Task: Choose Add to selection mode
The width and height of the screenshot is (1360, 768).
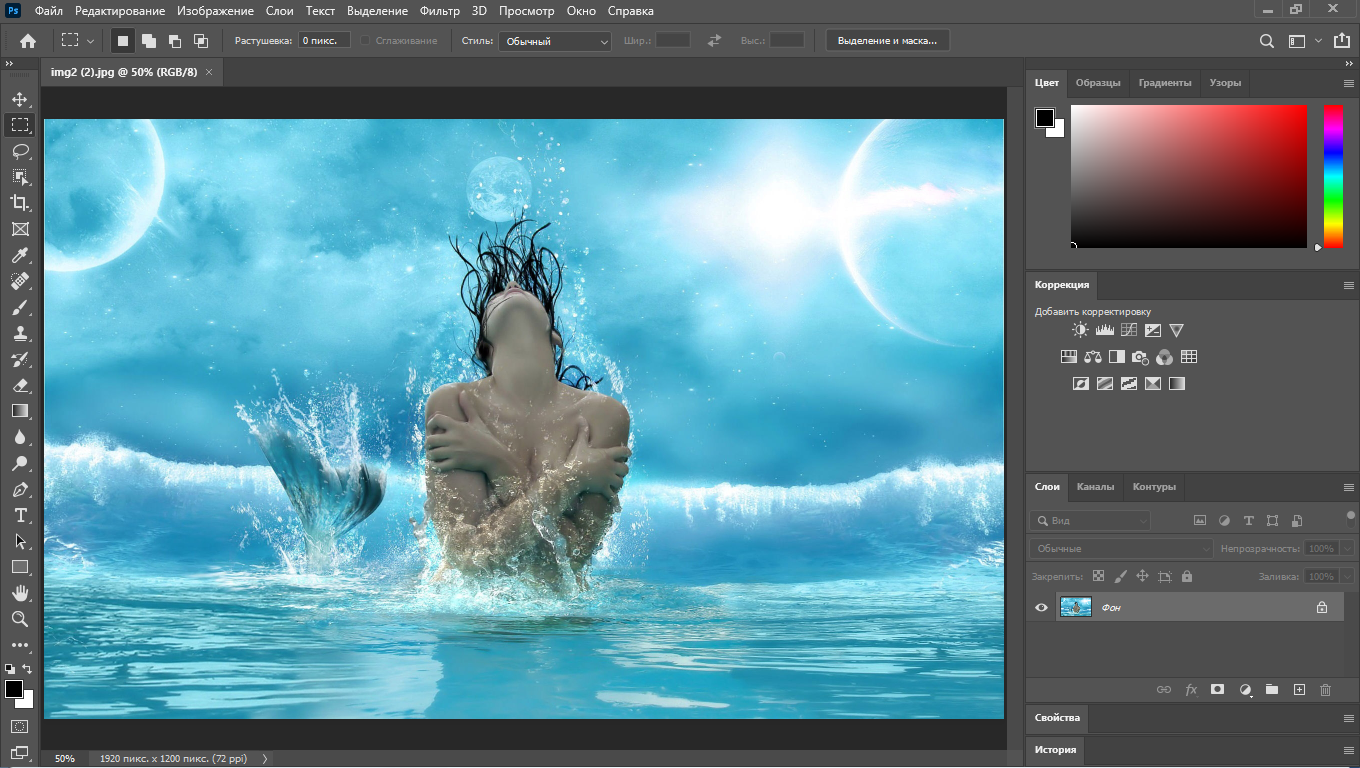Action: 149,41
